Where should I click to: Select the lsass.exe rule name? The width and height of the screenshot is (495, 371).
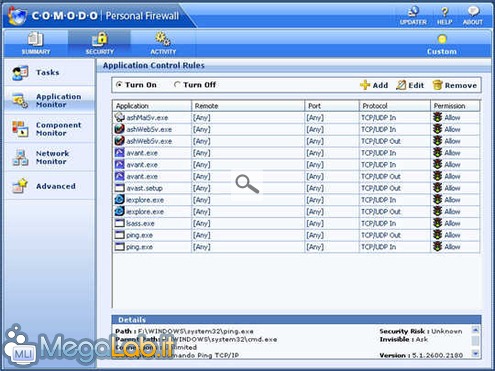coord(140,224)
